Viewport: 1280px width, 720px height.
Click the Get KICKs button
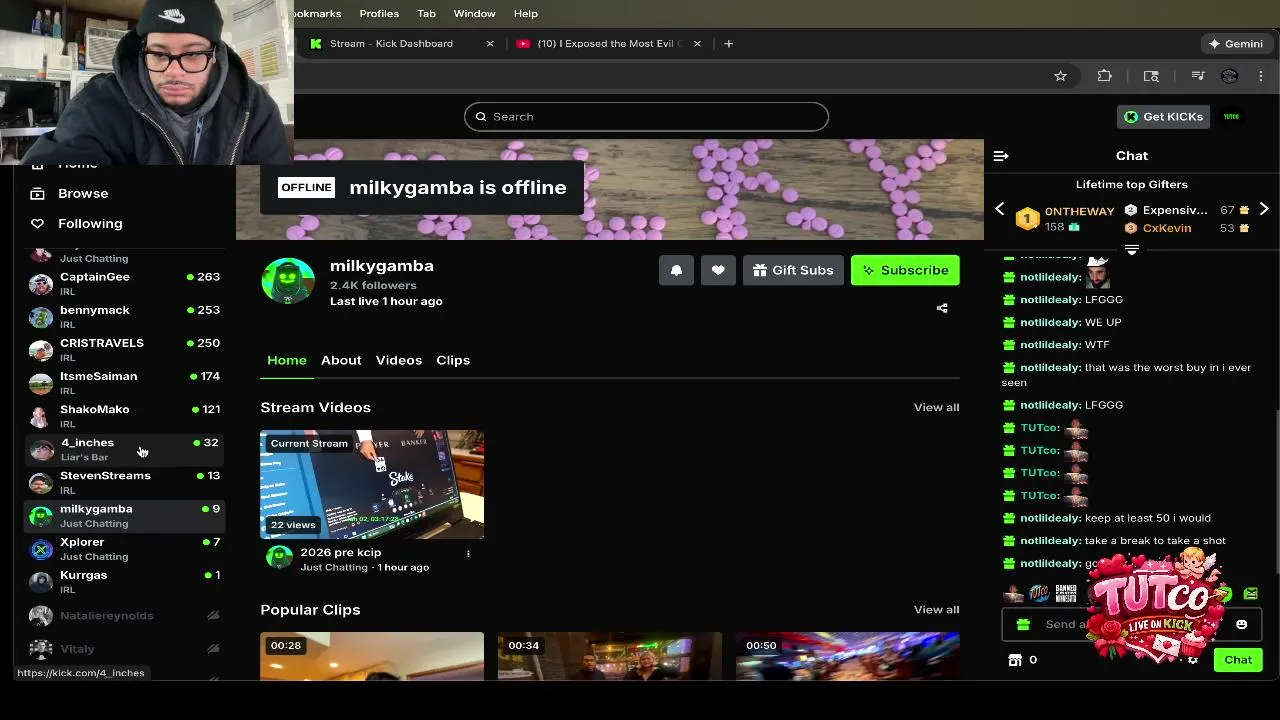pyautogui.click(x=1162, y=117)
